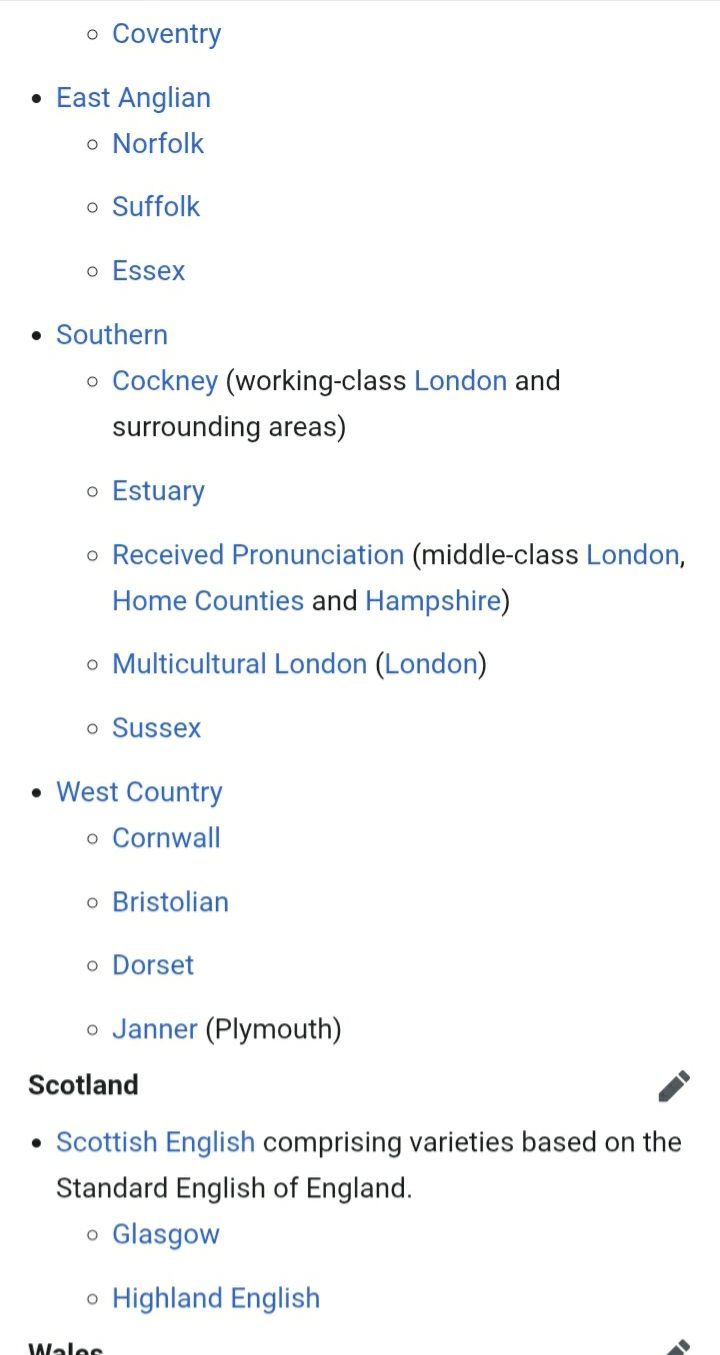Open the Estuary English link
Screen dimensions: 720x1355
158,491
